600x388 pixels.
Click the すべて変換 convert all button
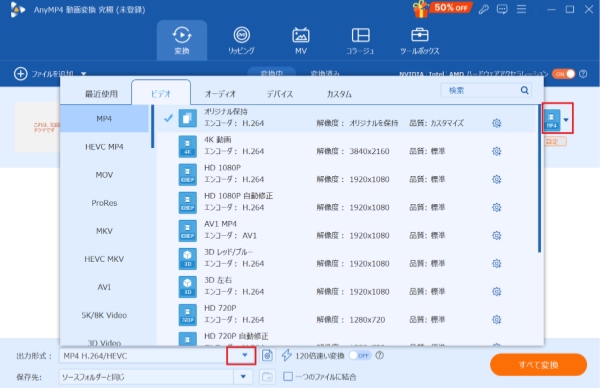[538, 365]
